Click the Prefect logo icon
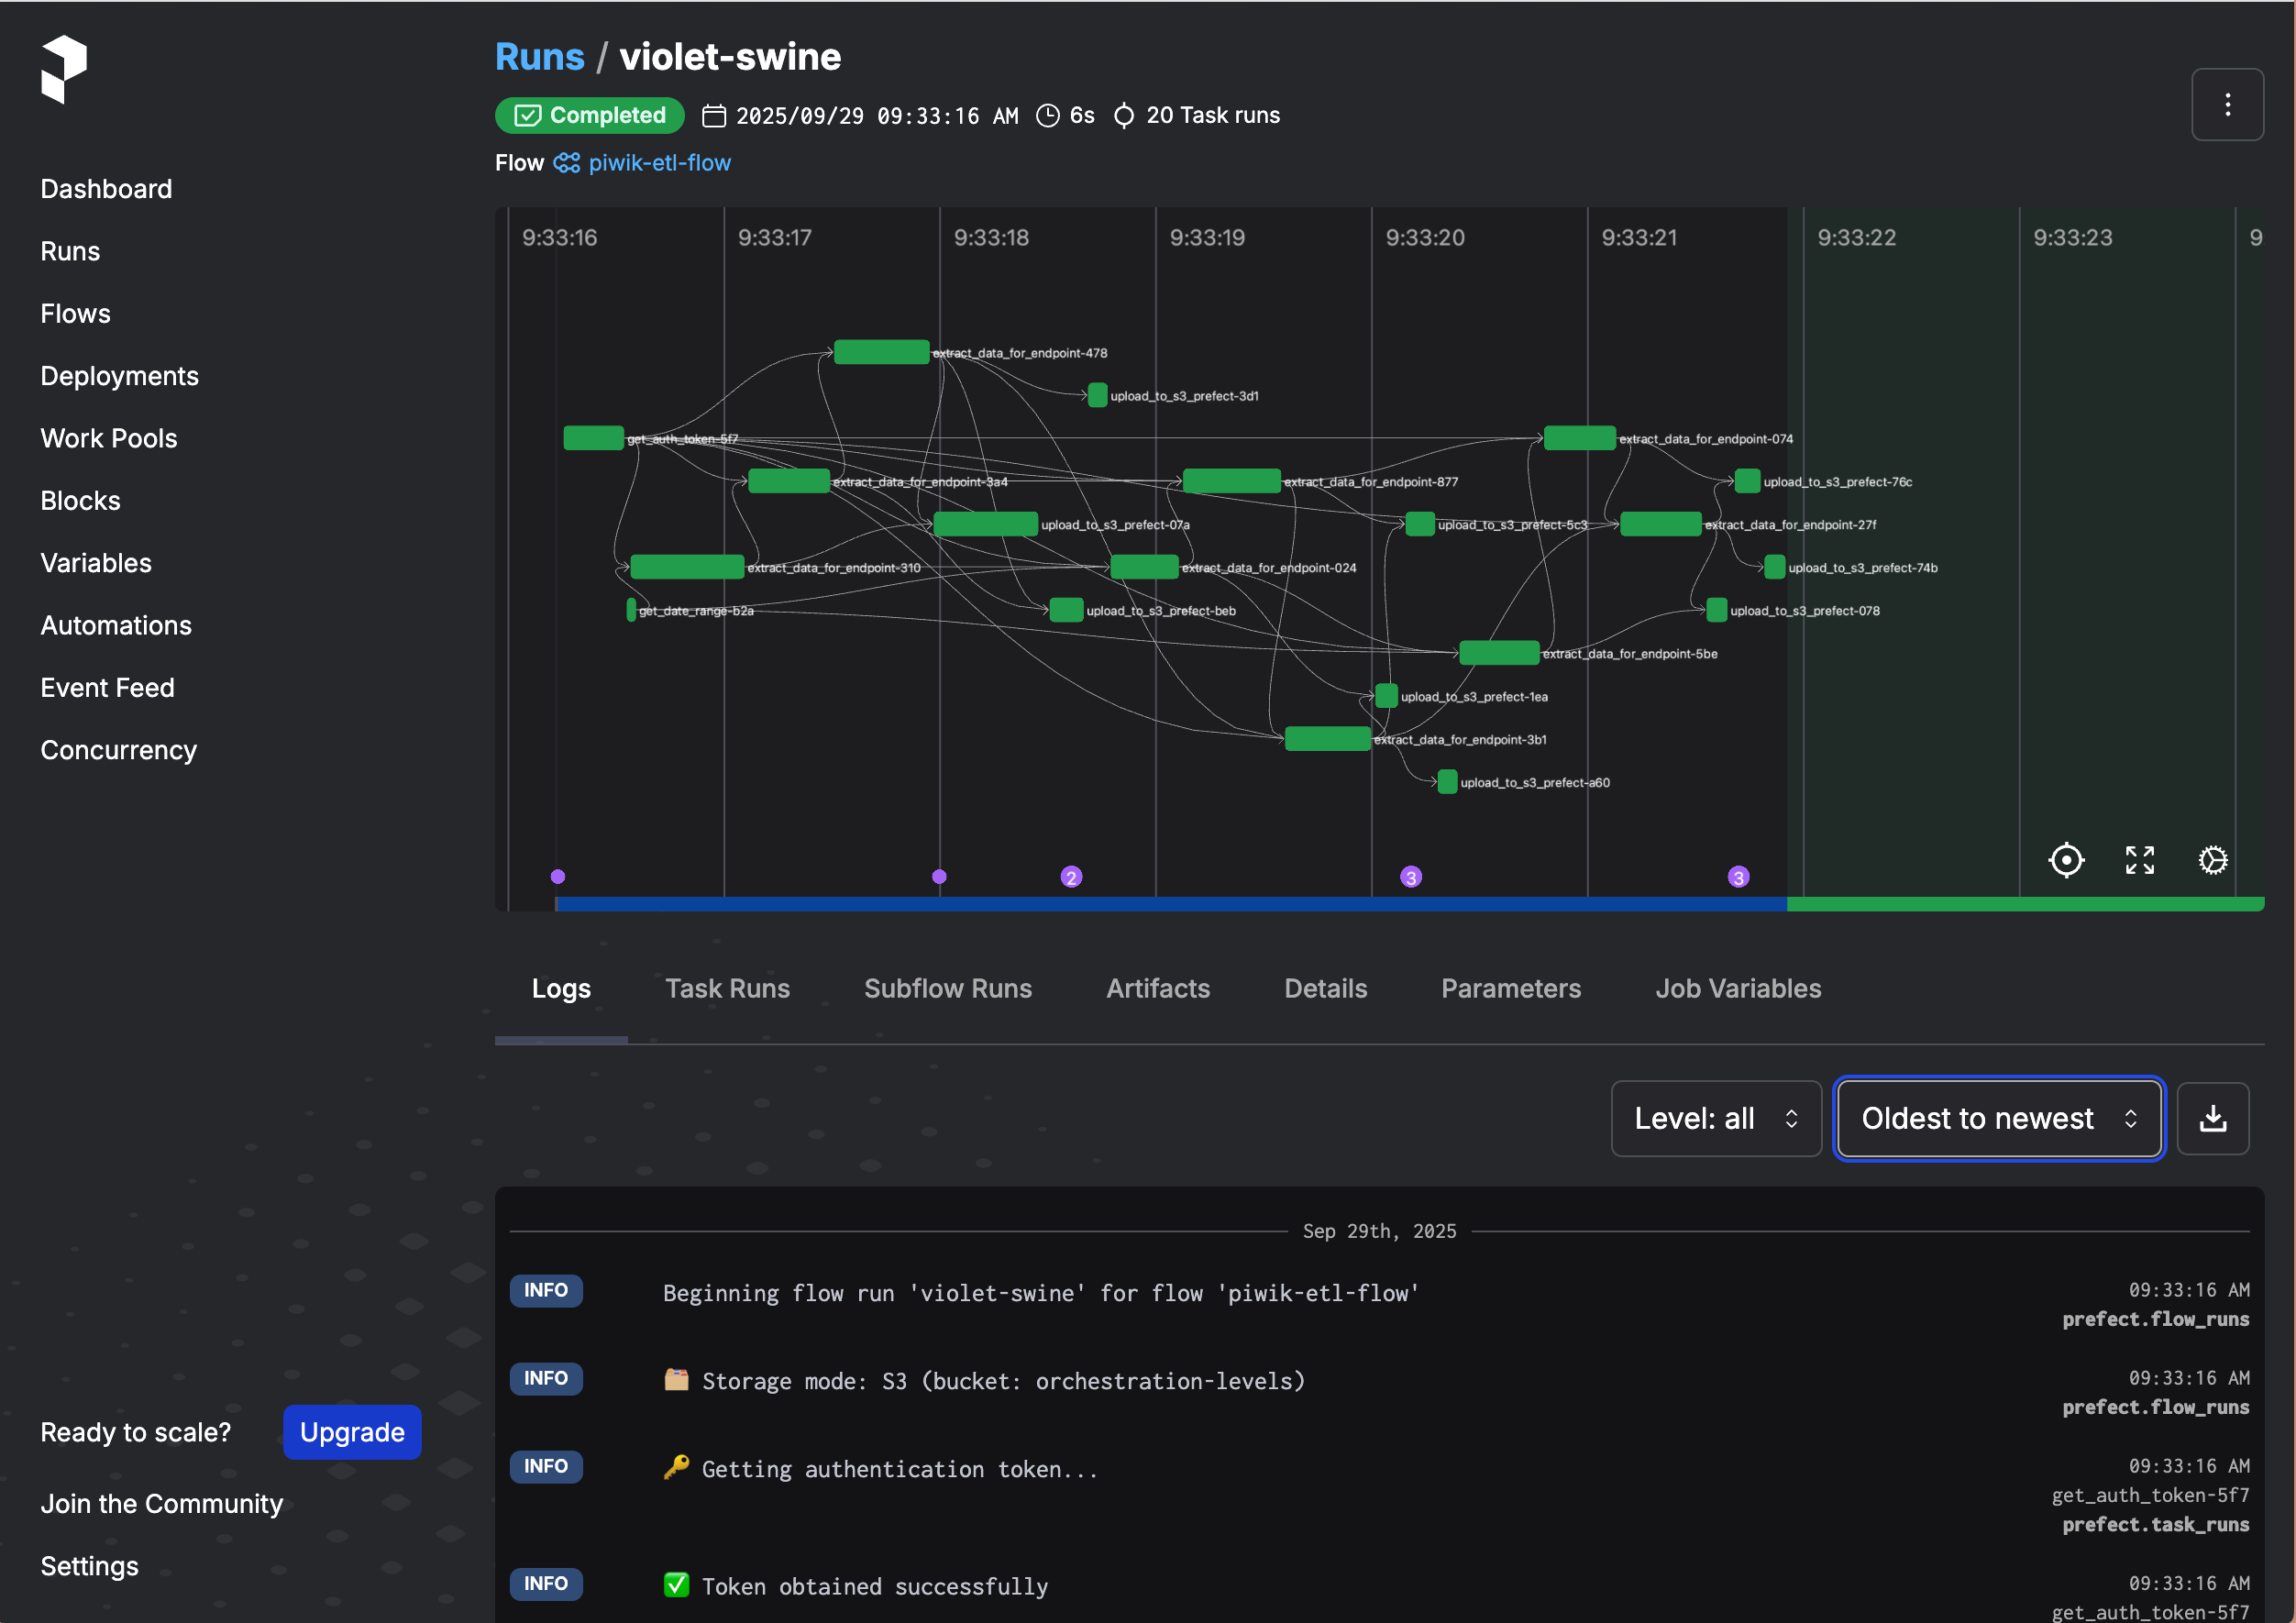2296x1623 pixels. tap(64, 69)
